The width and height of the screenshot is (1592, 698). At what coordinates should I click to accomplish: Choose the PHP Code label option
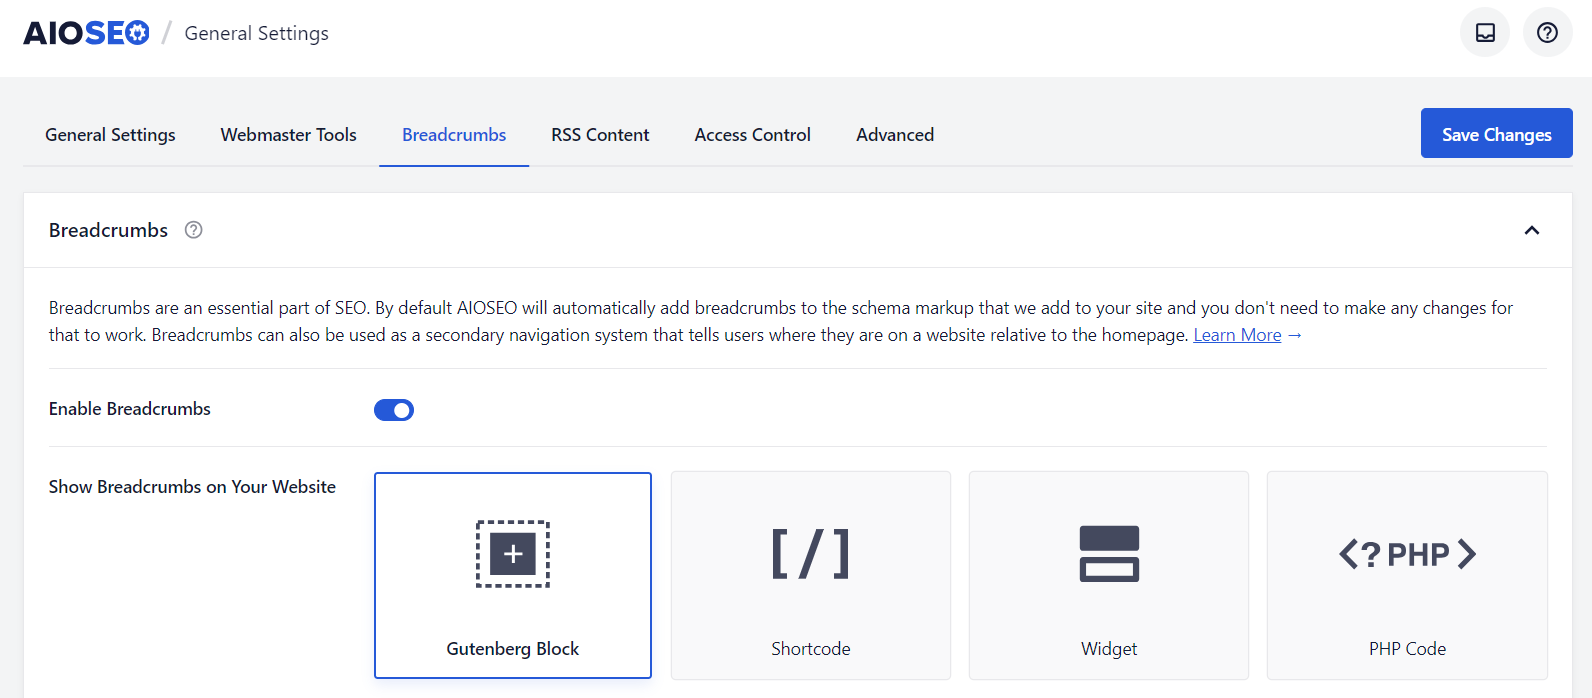1407,649
